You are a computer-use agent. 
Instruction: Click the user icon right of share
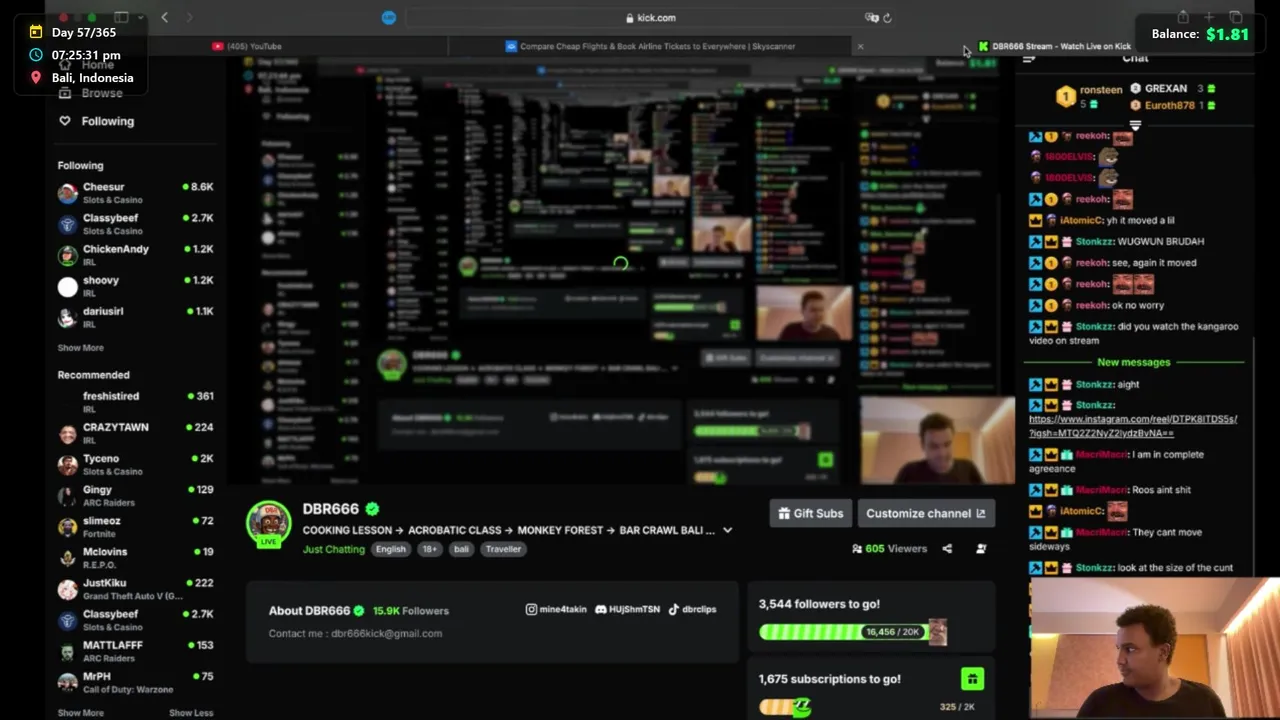[981, 548]
